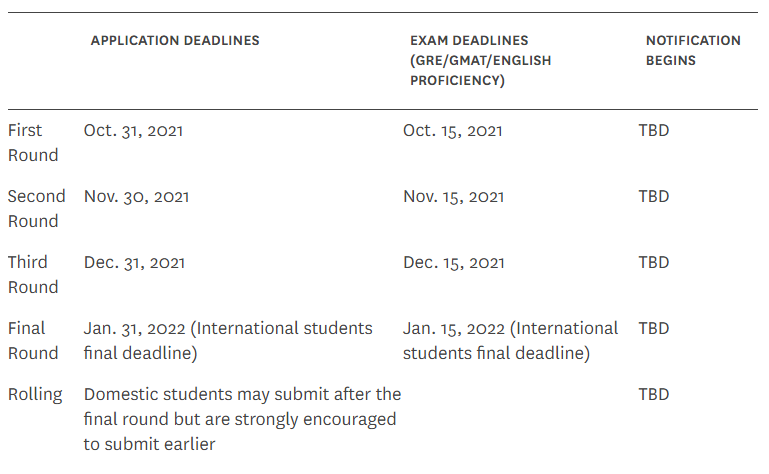Click the Oct. 31, 2021 application deadline
769x474 pixels.
[x=133, y=131]
